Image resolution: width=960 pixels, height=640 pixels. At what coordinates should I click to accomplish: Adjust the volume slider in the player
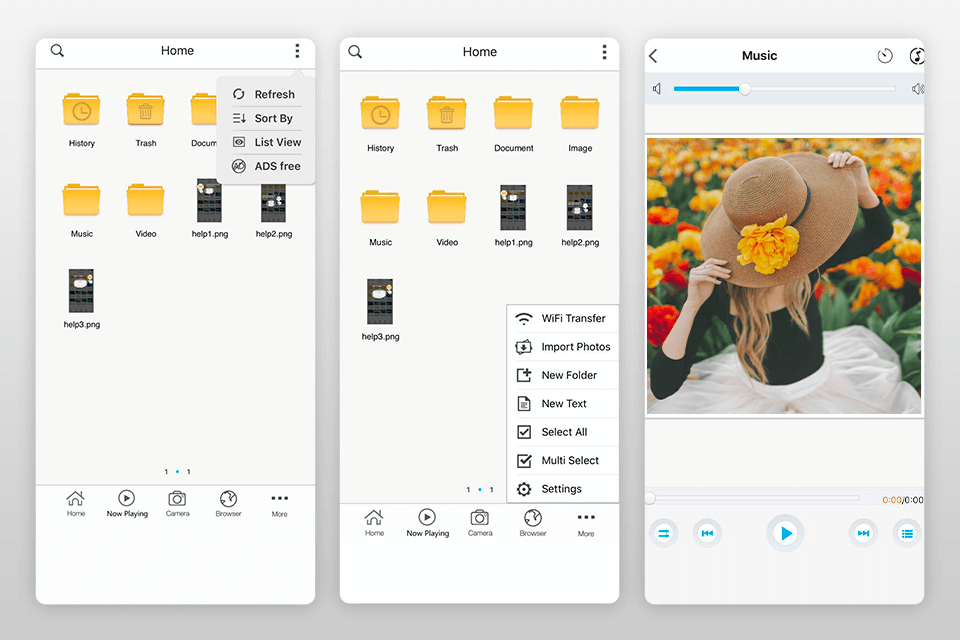744,89
